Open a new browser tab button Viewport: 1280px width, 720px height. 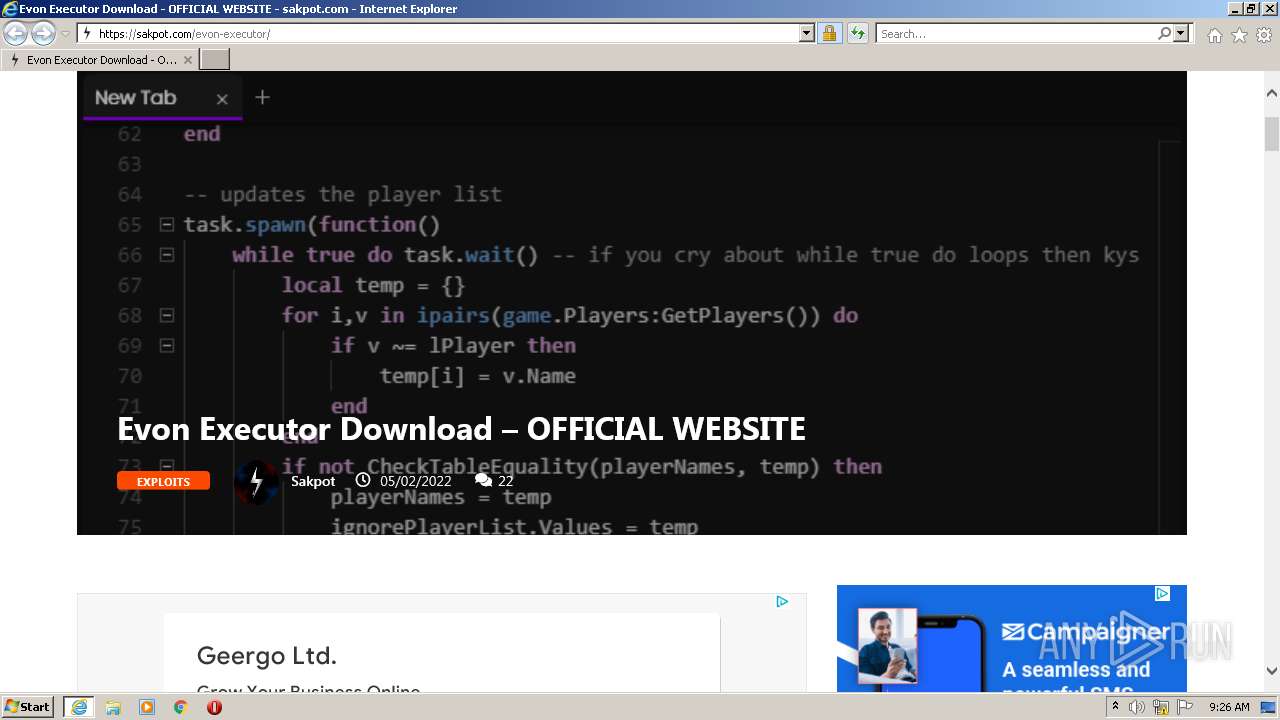(x=215, y=60)
